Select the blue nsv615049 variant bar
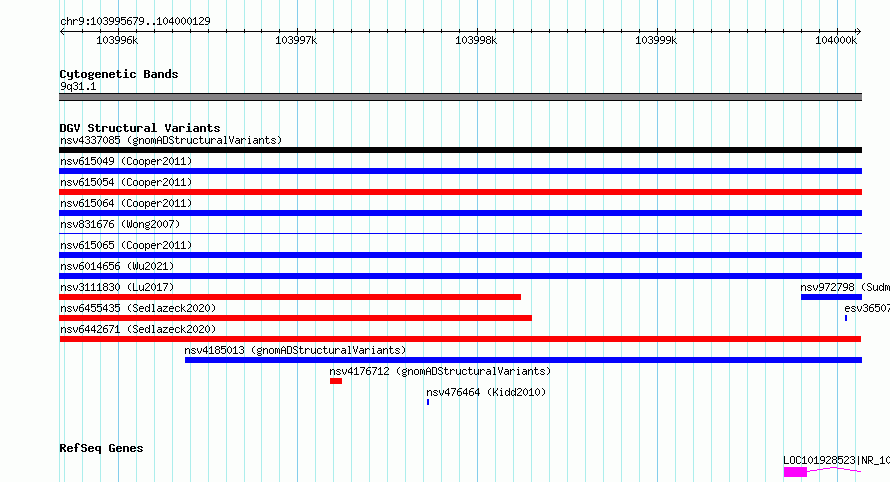Image resolution: width=890 pixels, height=482 pixels. [x=460, y=171]
